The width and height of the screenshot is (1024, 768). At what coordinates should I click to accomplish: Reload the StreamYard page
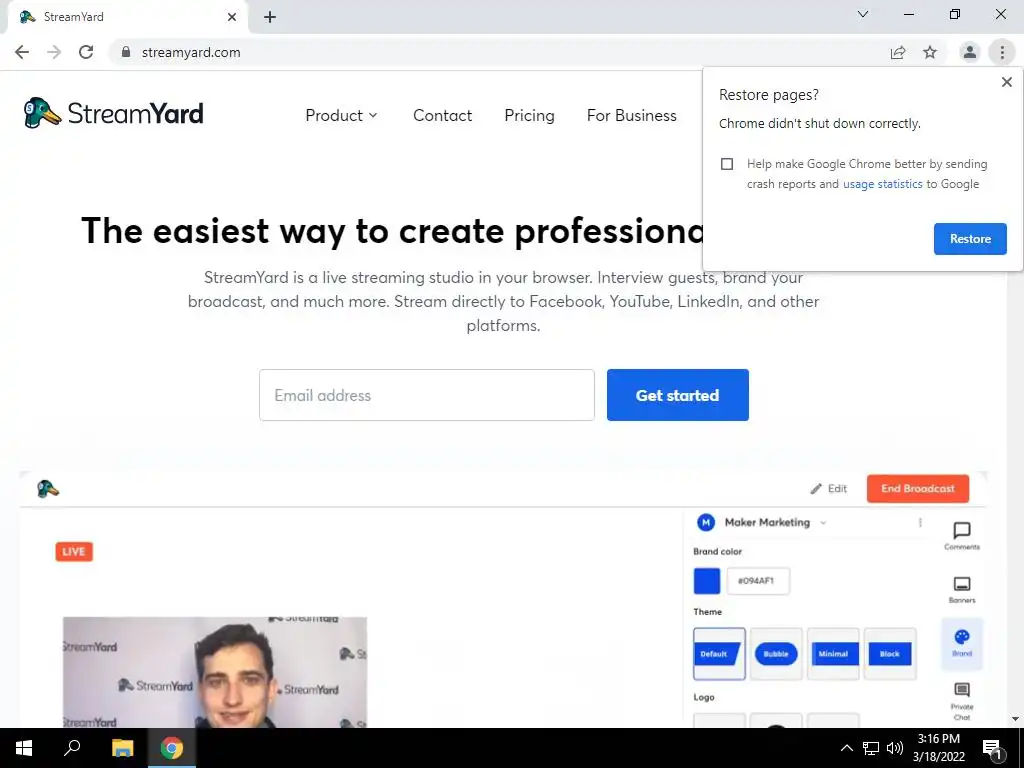(86, 52)
